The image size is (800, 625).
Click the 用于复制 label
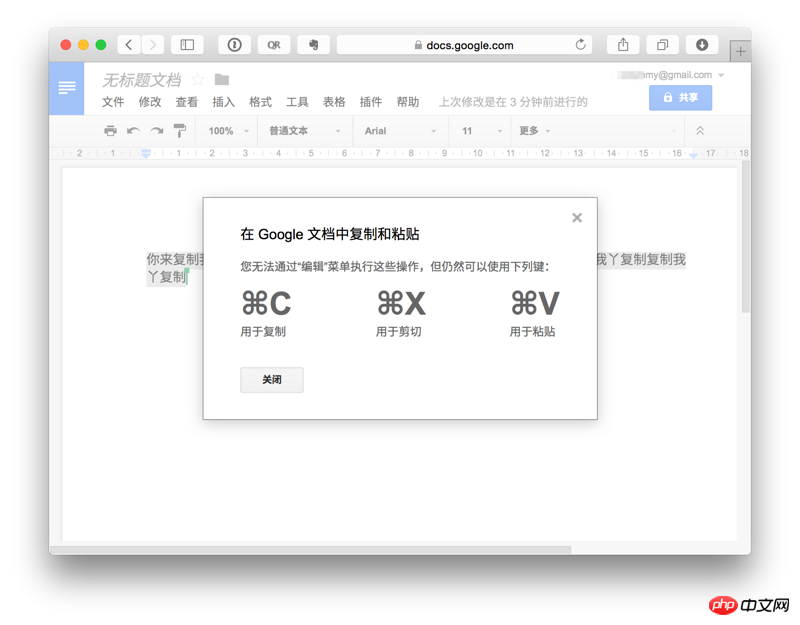click(x=263, y=332)
